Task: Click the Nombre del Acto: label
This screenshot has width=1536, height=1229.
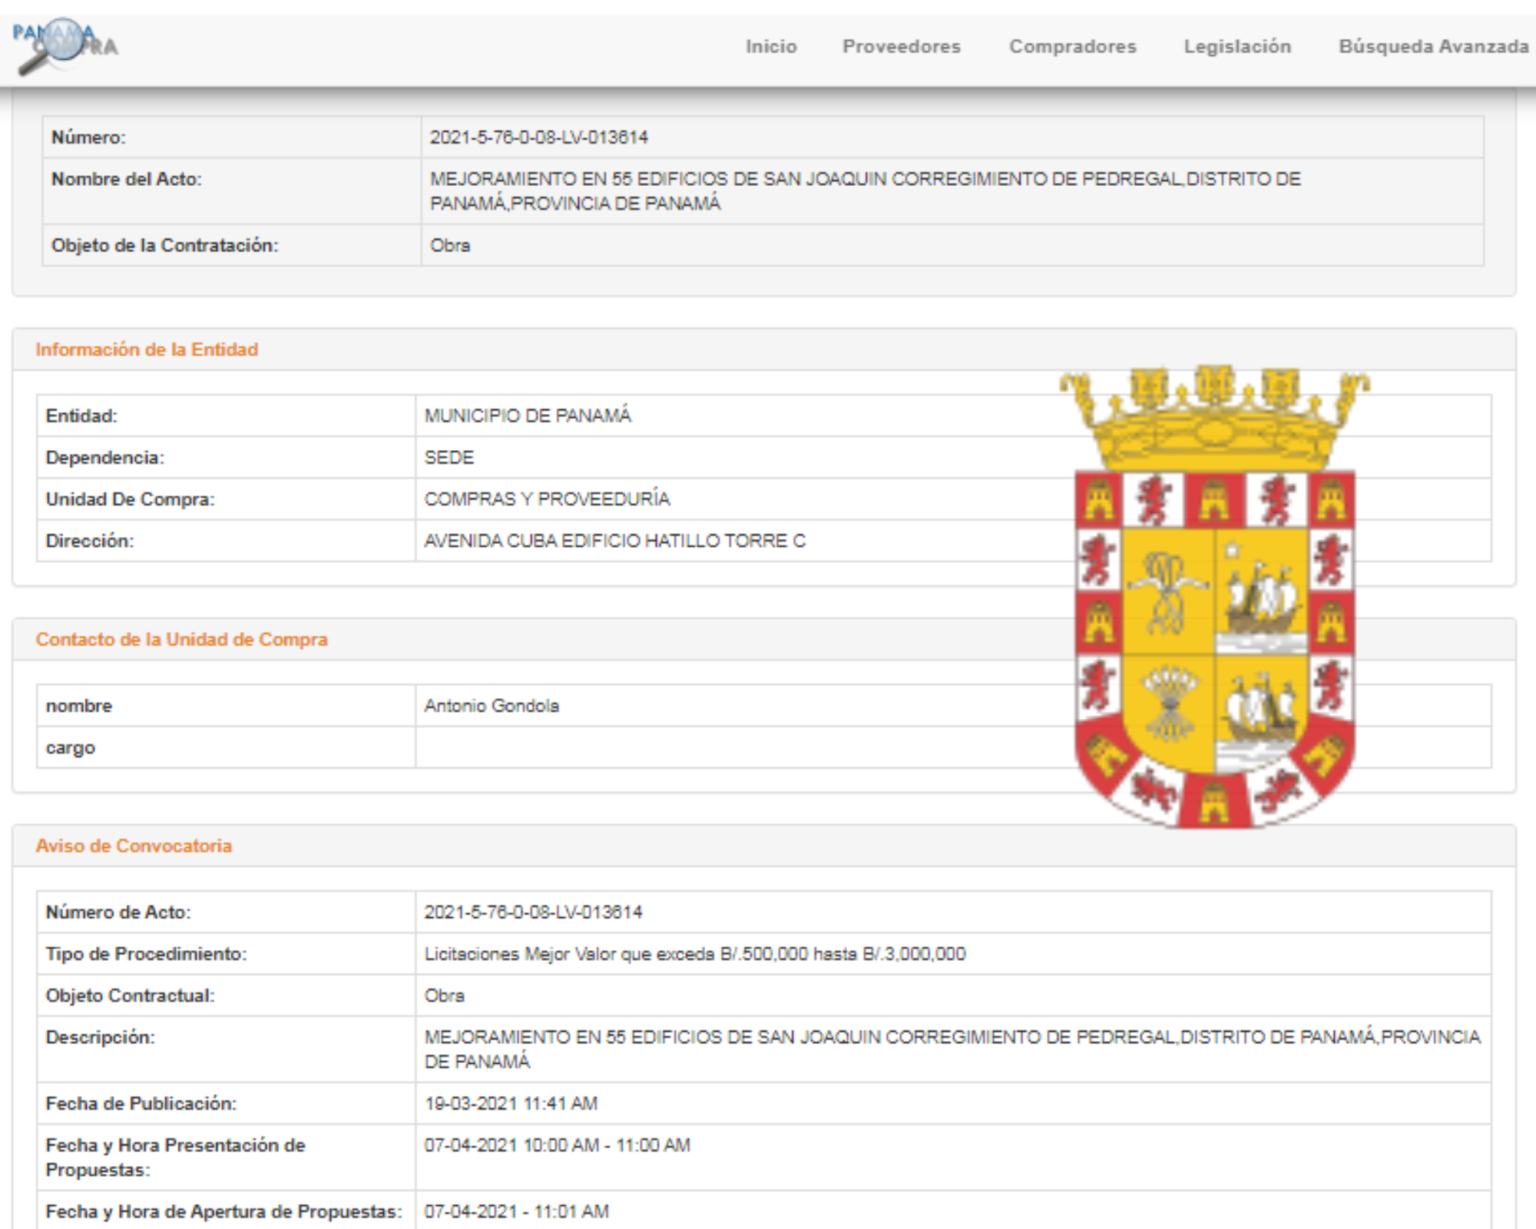Action: (126, 179)
